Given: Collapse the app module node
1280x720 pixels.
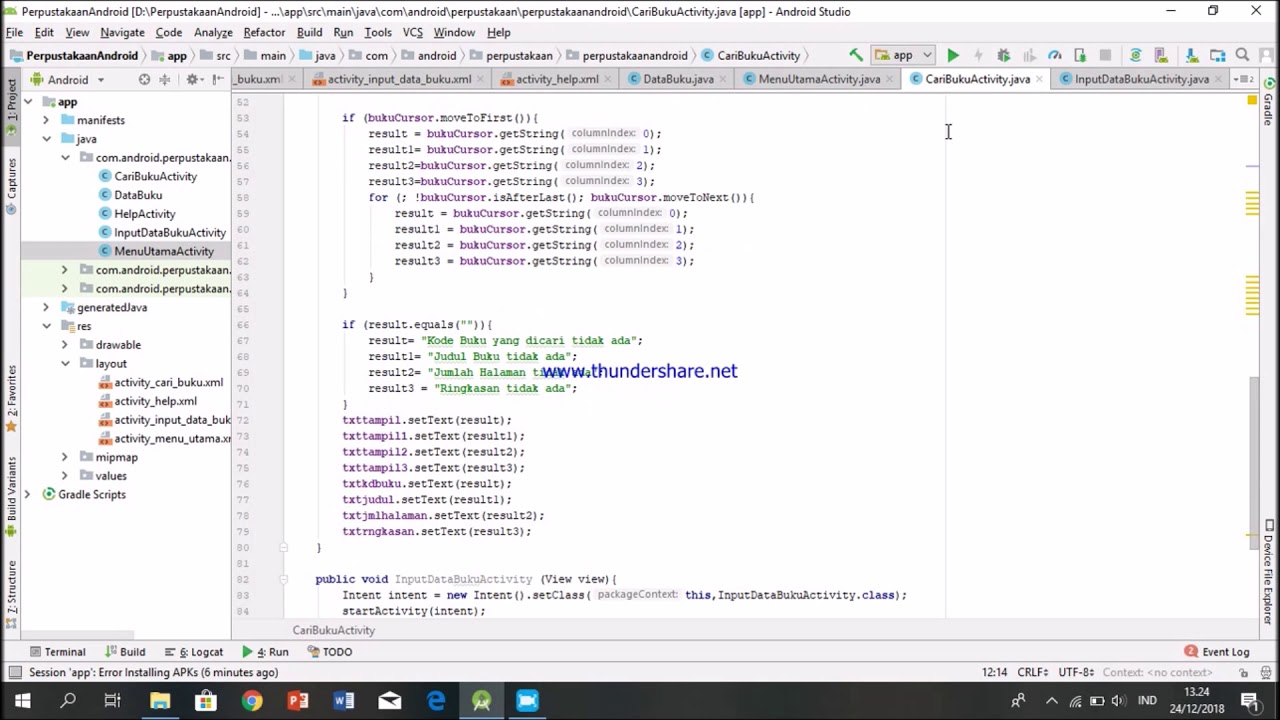Looking at the screenshot, I should [x=28, y=102].
